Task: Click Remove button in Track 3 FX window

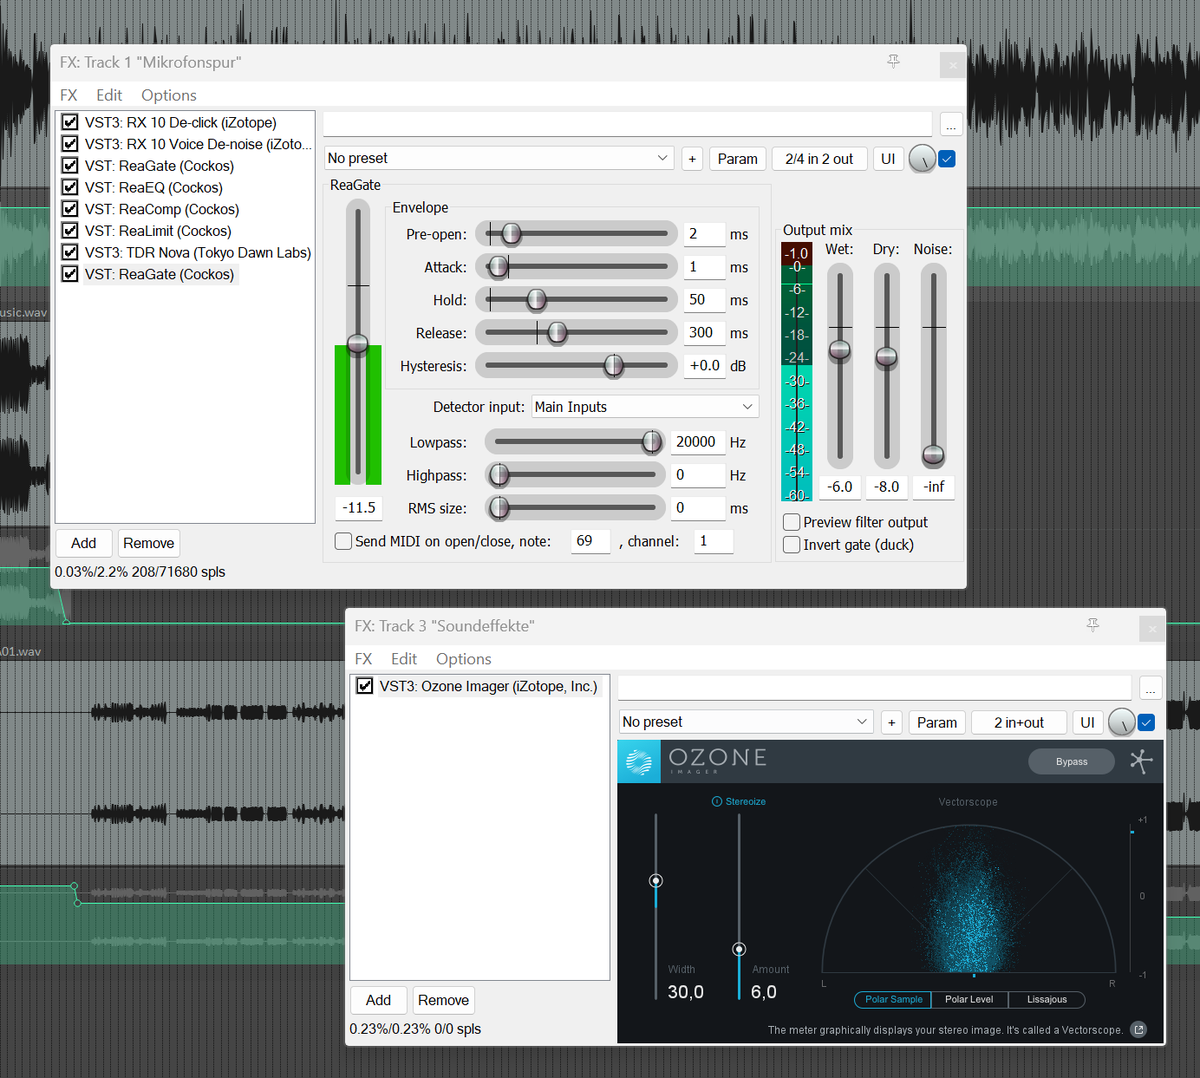Action: point(444,1000)
